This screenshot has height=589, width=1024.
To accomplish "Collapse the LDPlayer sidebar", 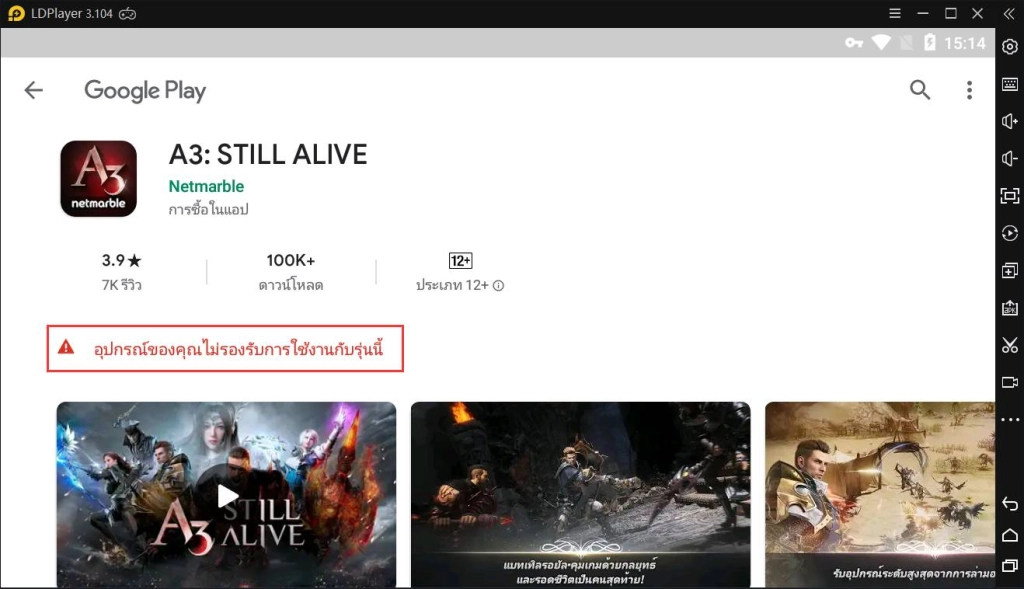I will (1009, 13).
